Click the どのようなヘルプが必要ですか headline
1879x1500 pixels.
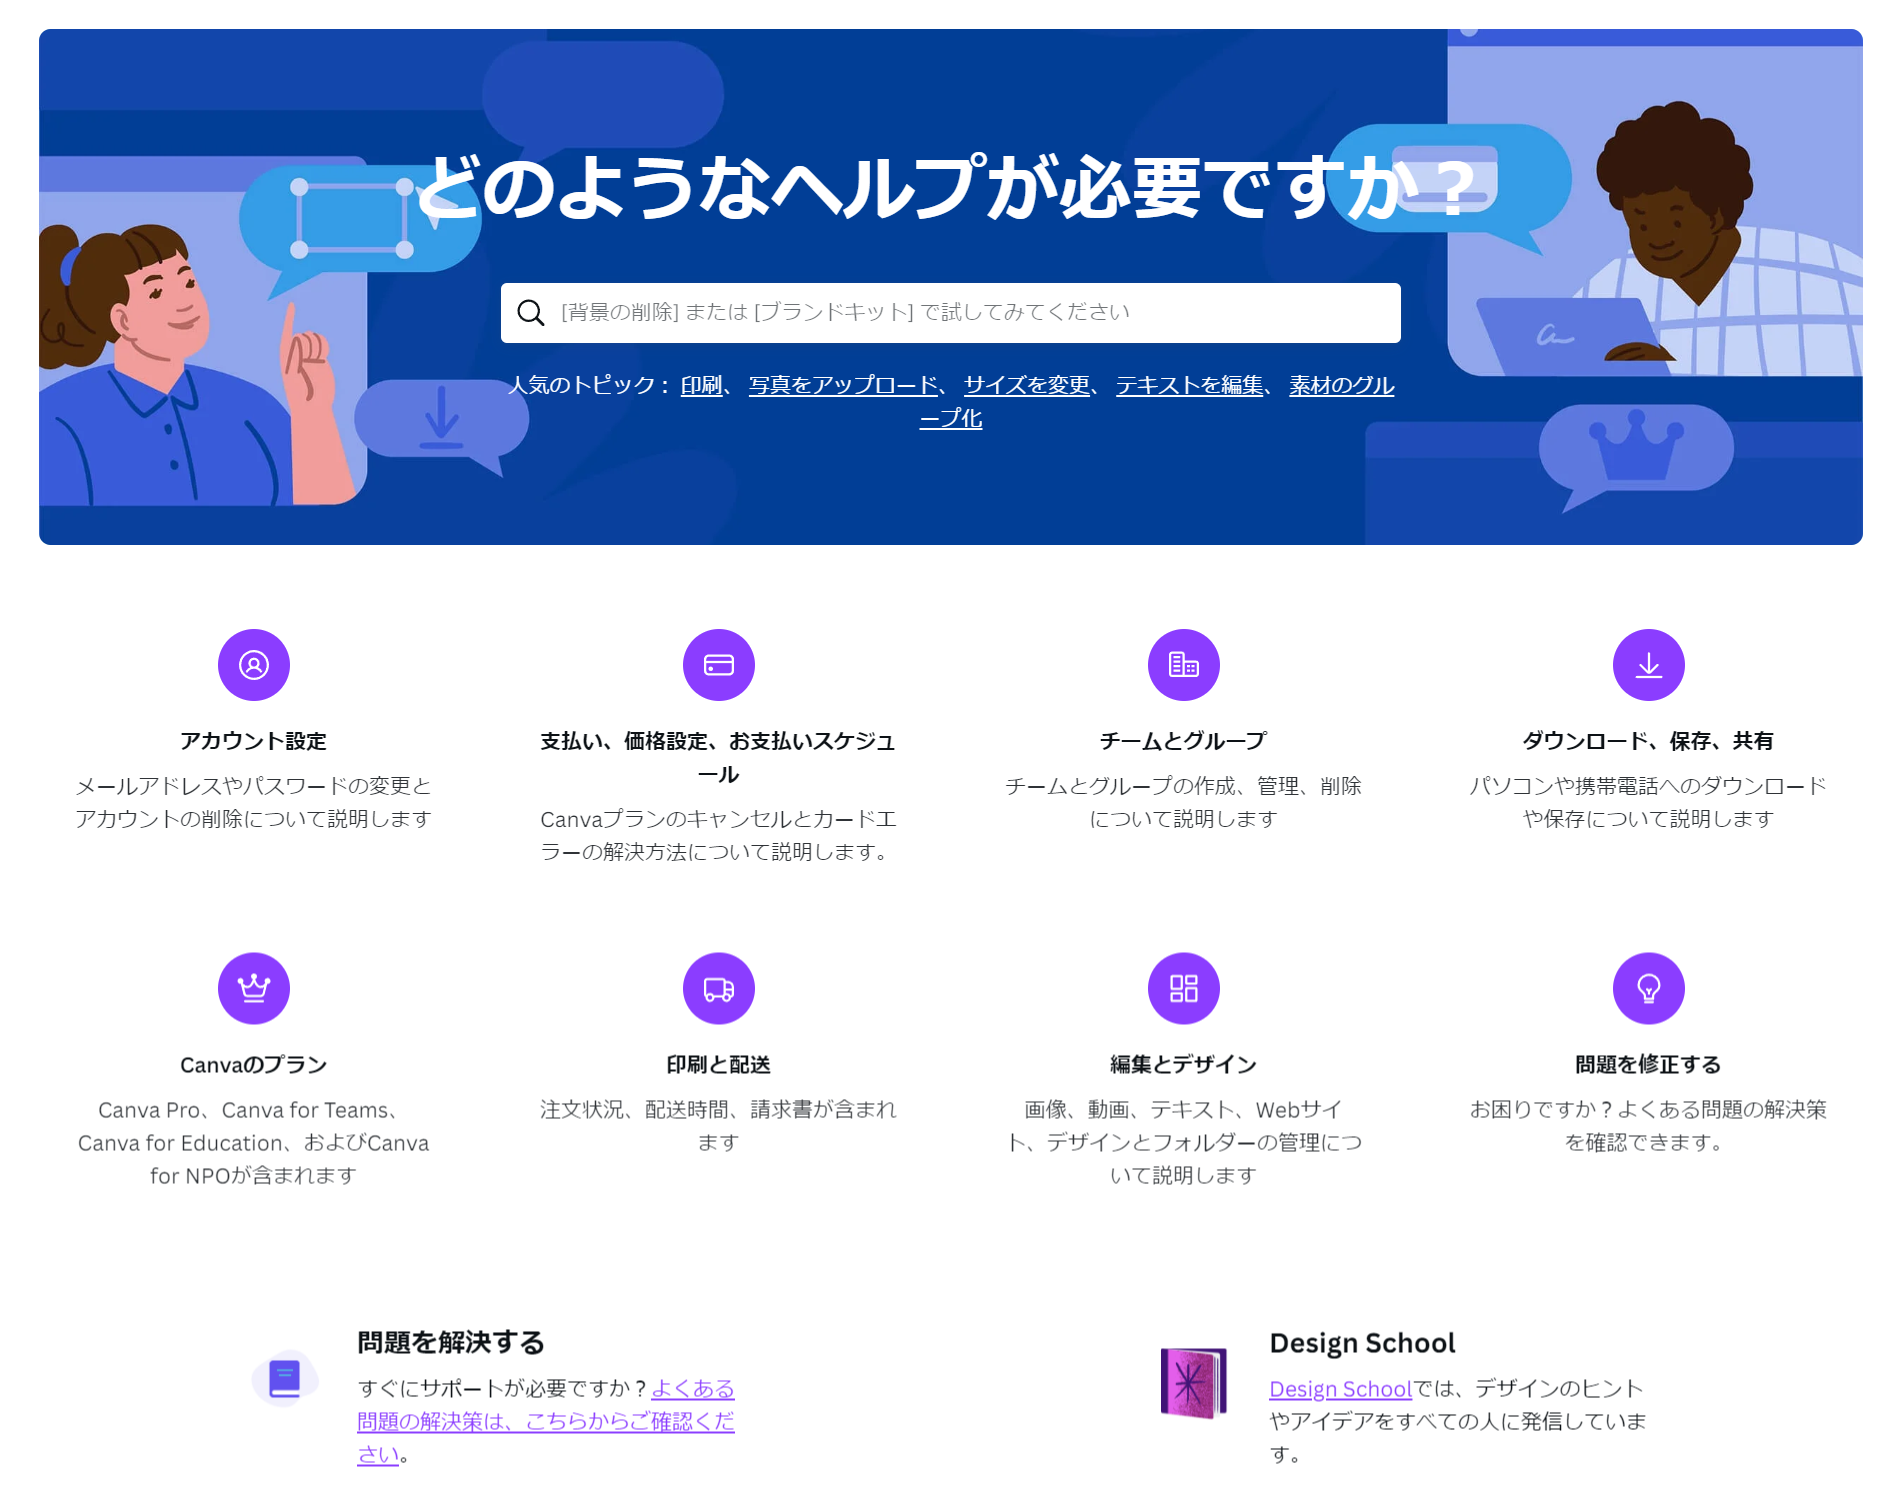click(x=946, y=187)
